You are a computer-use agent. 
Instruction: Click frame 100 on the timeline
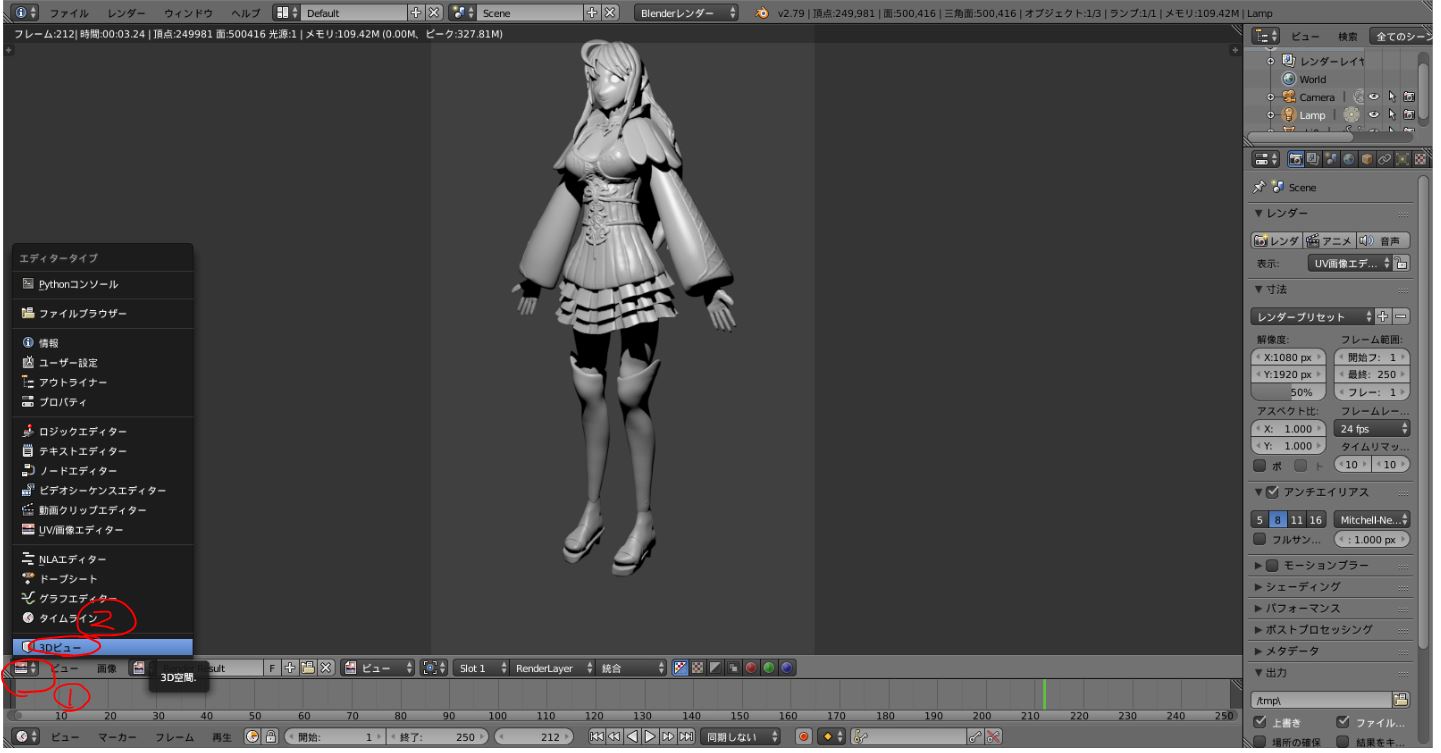[497, 695]
